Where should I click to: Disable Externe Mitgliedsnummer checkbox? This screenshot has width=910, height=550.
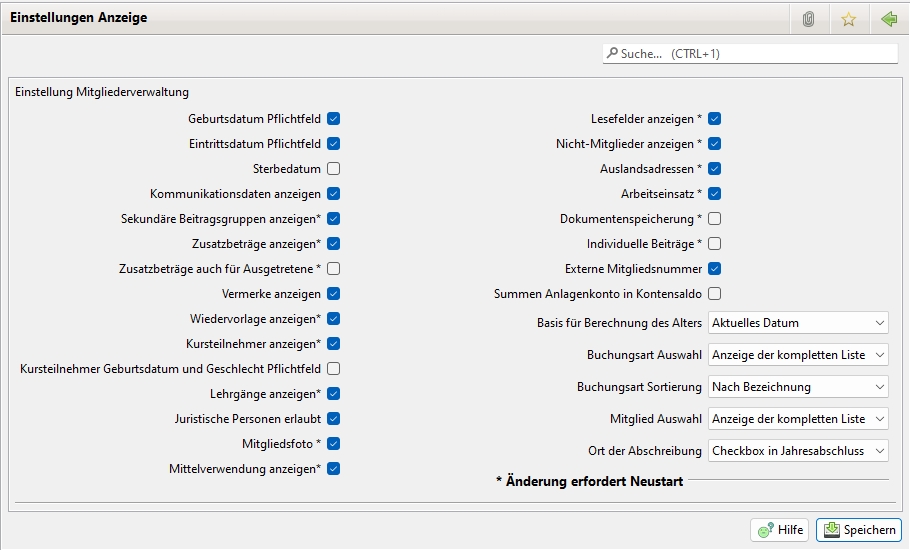point(714,269)
